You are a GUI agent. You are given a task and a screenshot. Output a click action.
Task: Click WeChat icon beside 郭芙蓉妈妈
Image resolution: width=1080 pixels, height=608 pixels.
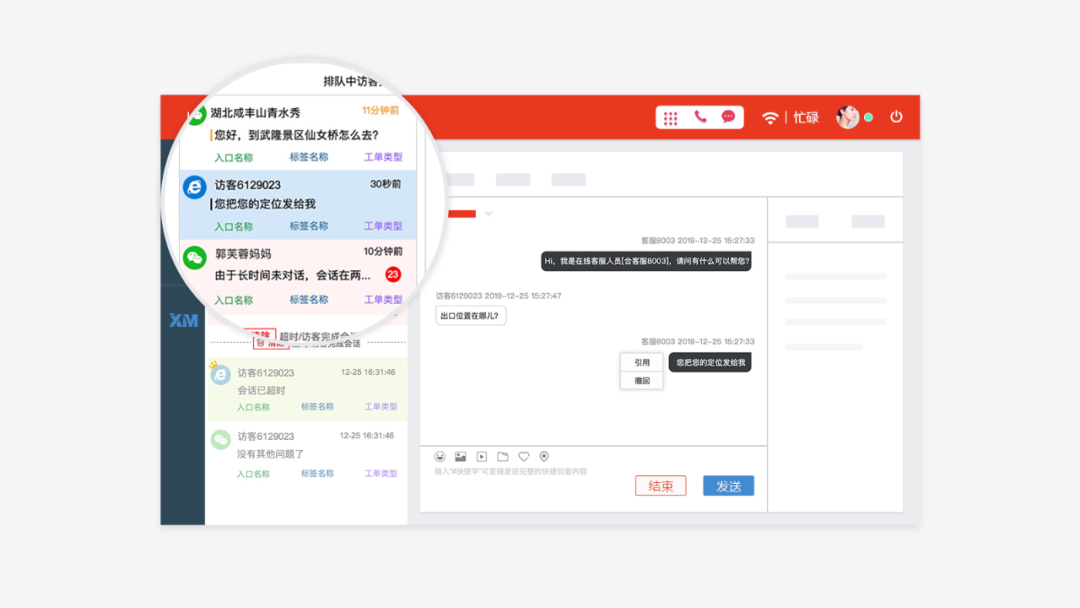[195, 258]
